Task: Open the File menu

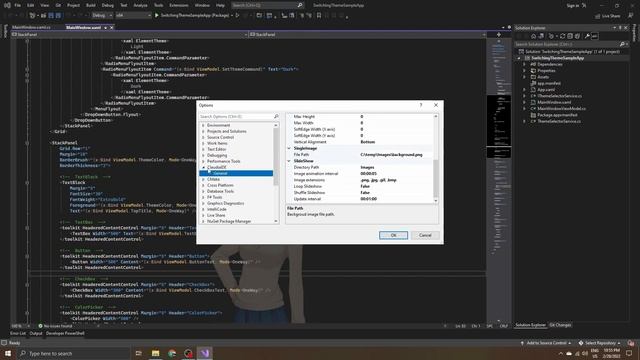Action: pos(18,5)
